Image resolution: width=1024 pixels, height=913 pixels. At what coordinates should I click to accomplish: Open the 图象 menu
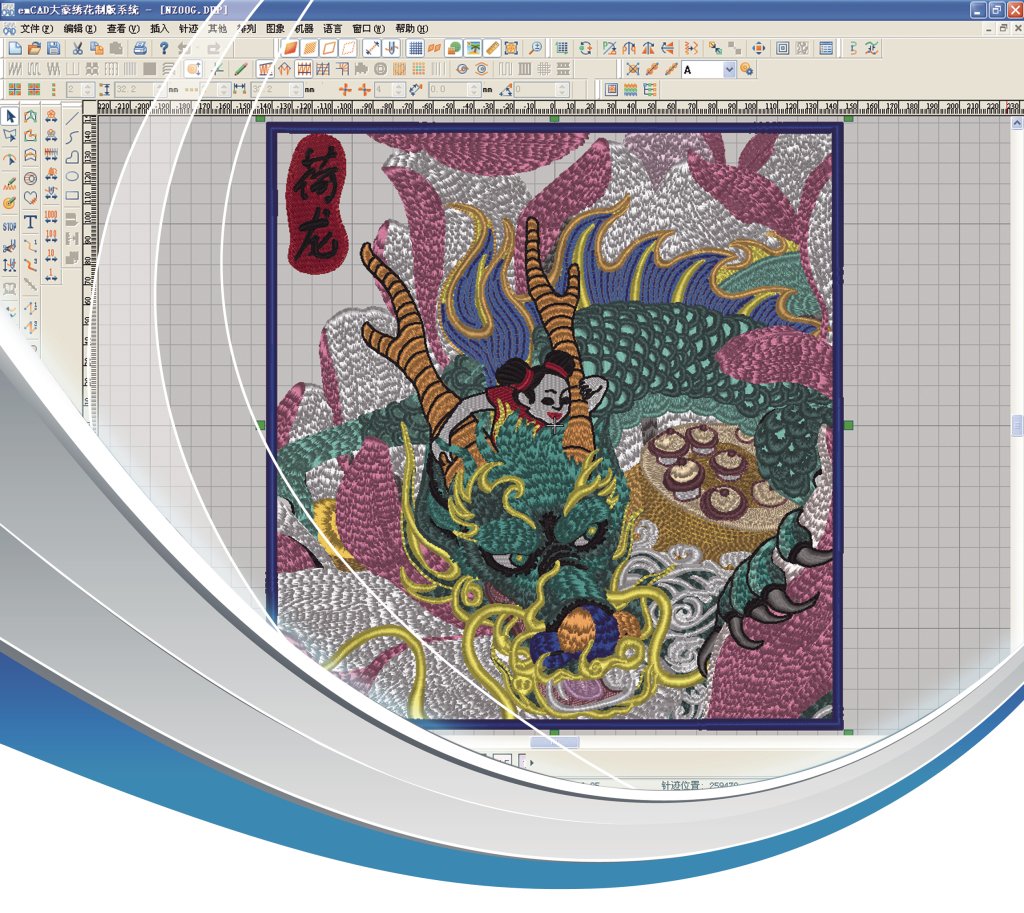[275, 29]
